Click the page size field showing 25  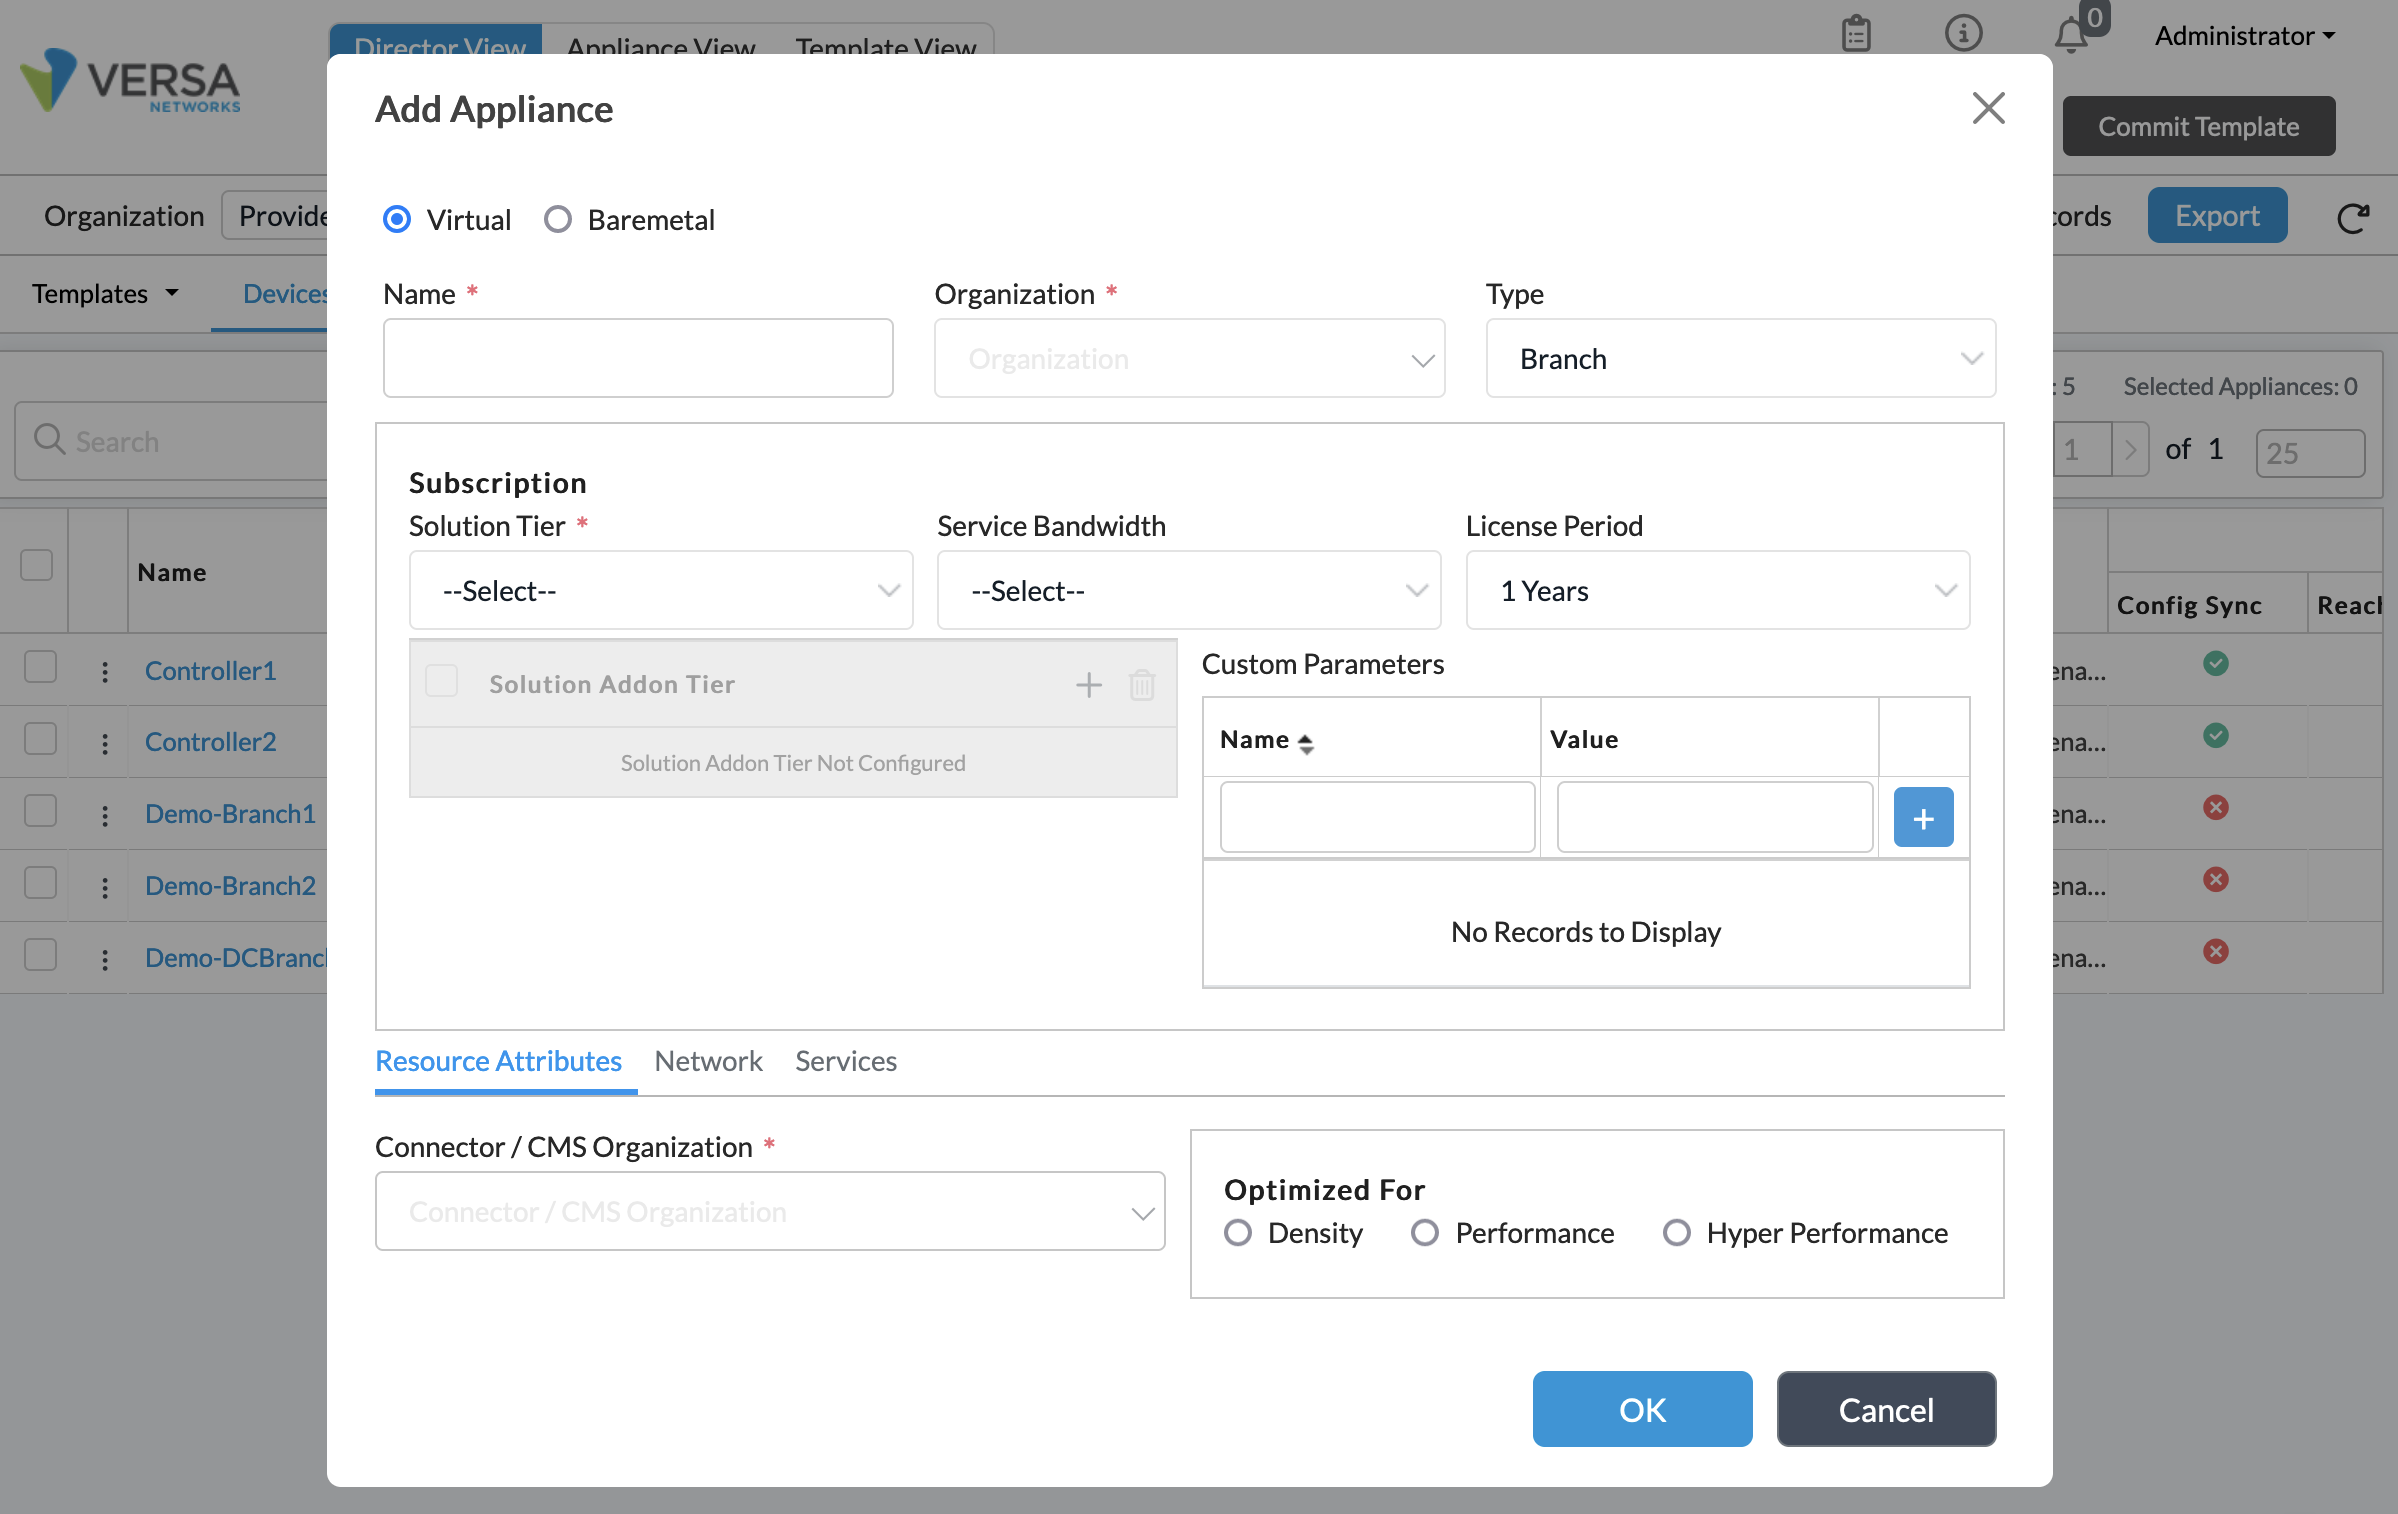2310,453
